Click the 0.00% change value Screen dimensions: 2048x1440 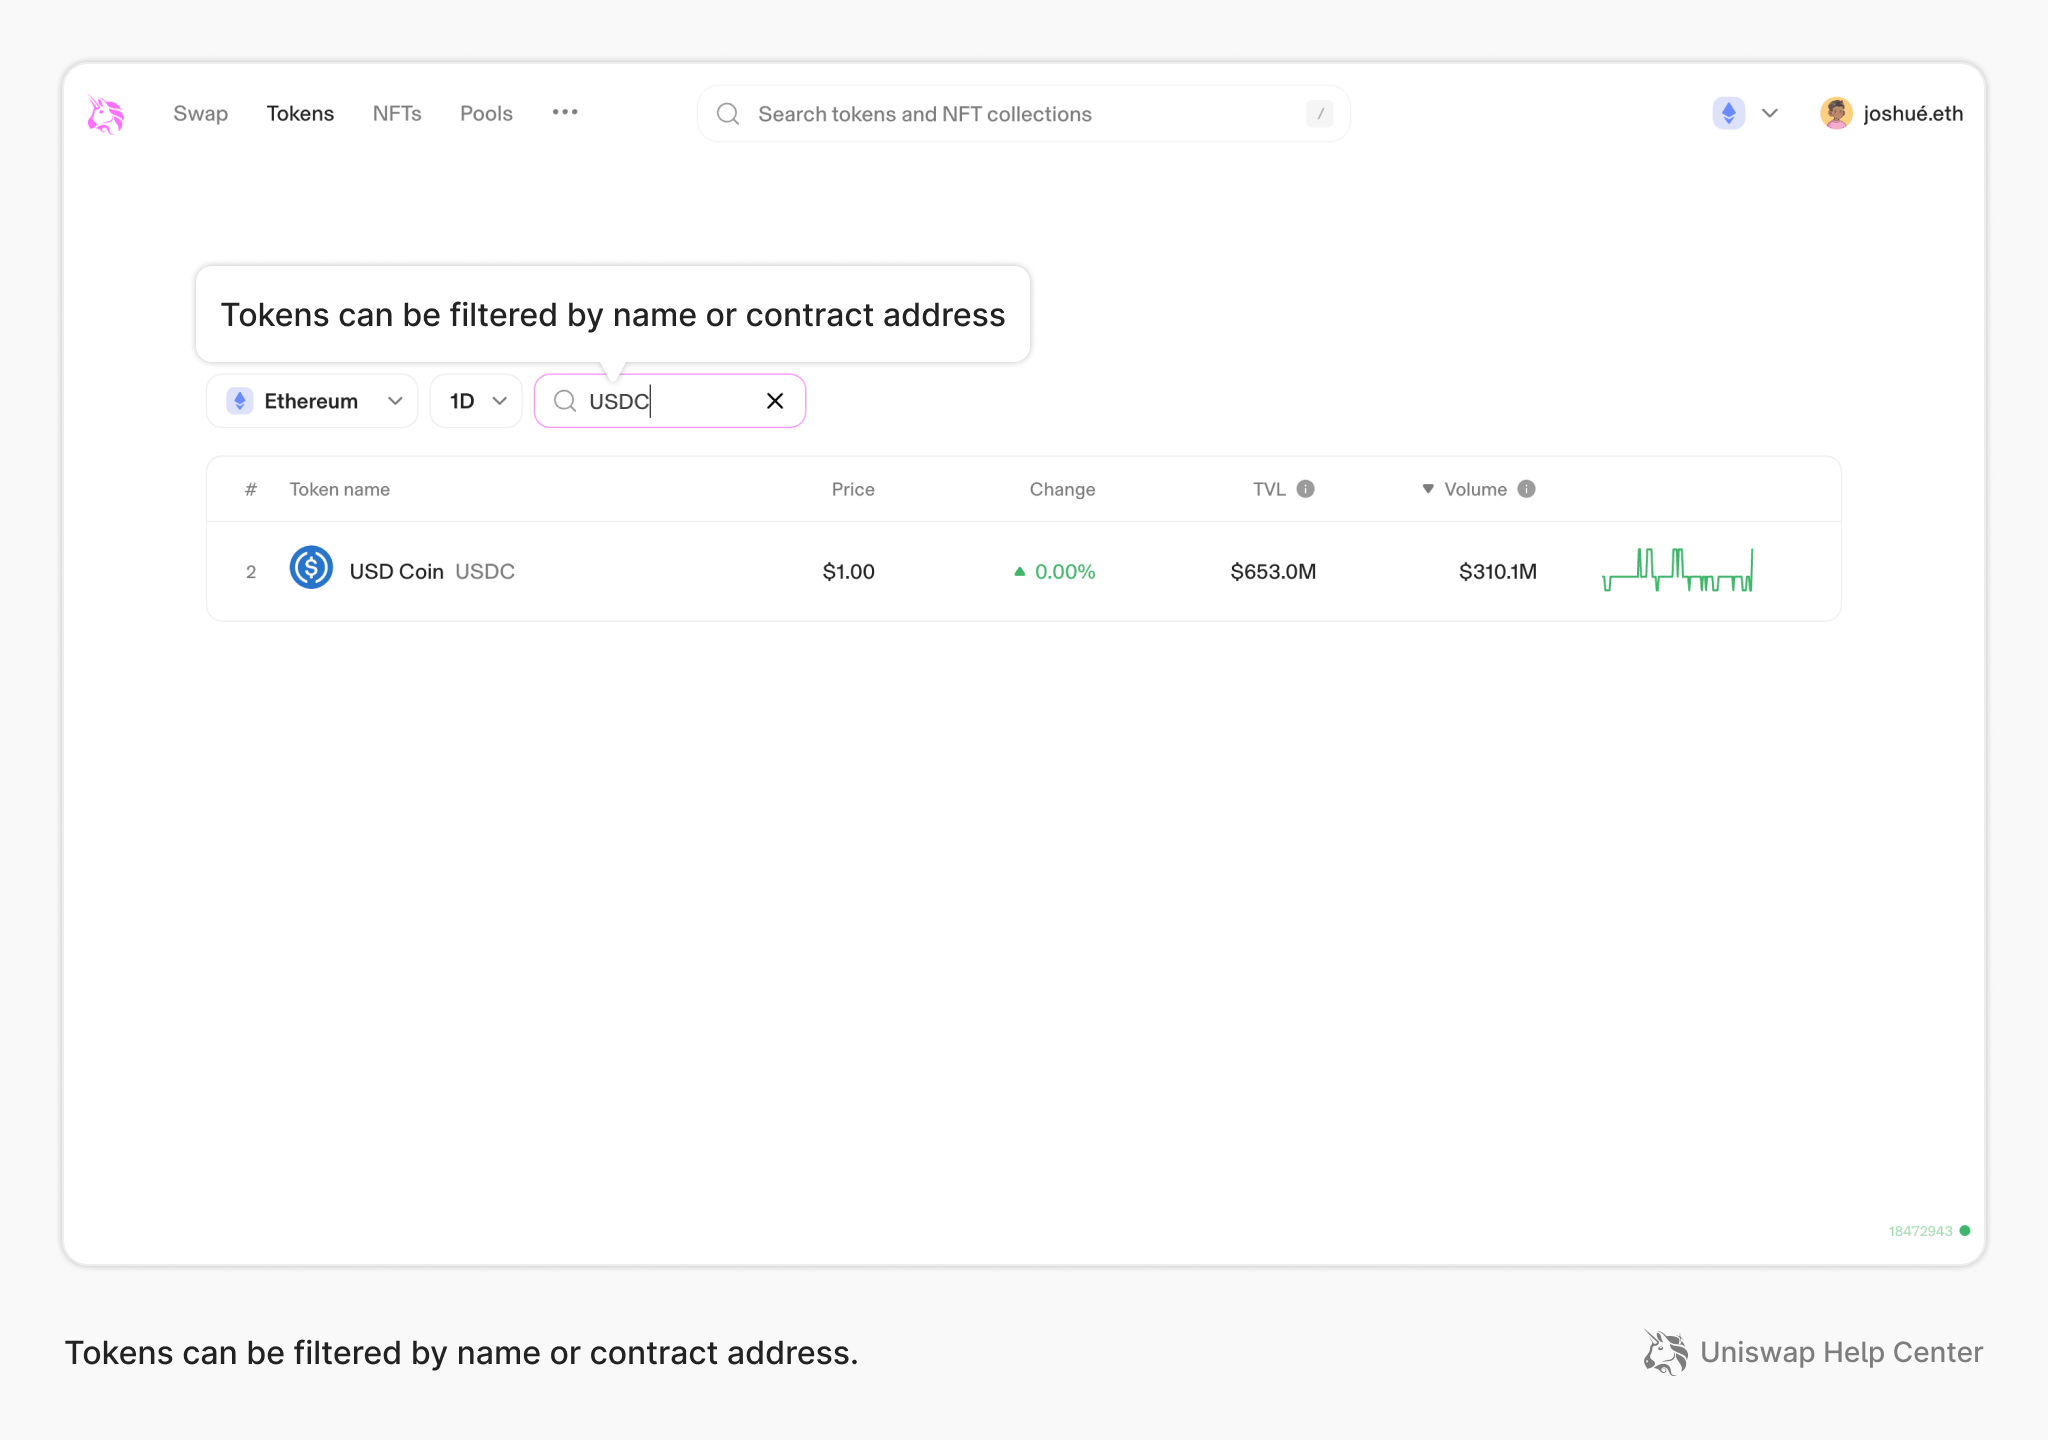[x=1065, y=571]
